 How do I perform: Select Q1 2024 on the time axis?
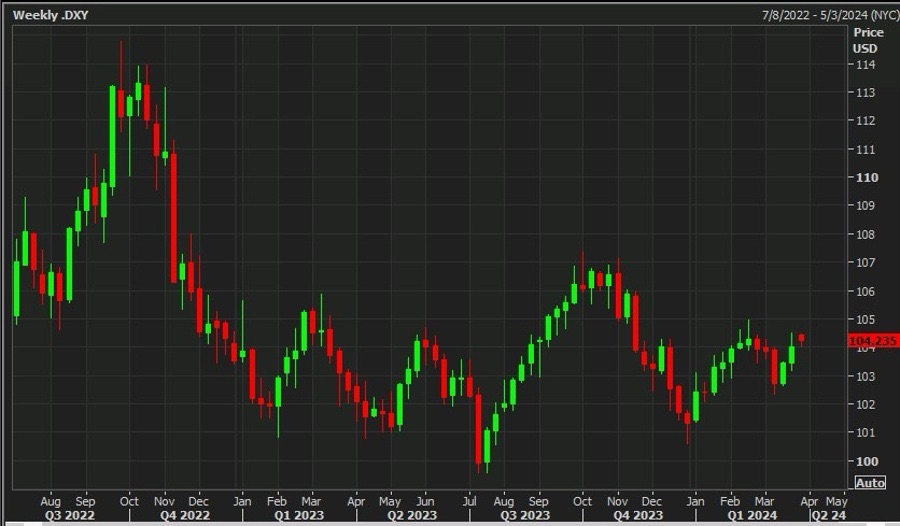pyautogui.click(x=749, y=516)
